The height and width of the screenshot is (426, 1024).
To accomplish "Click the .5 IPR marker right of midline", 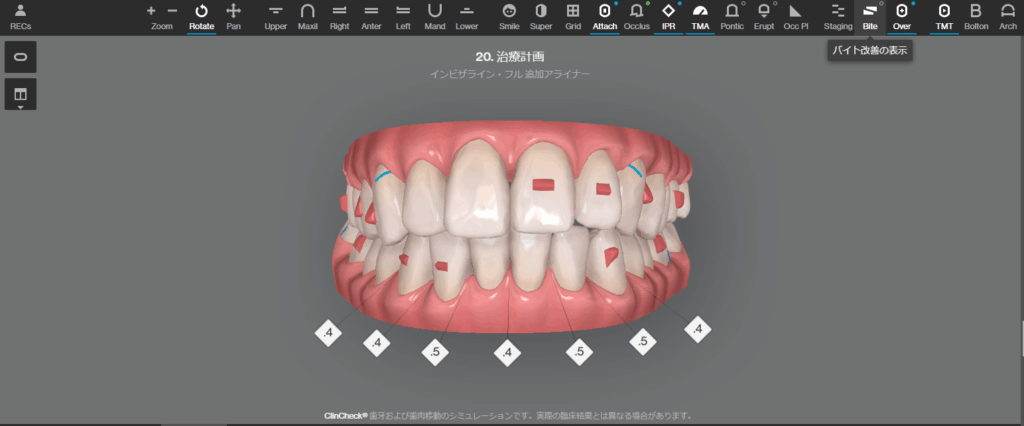I will [x=579, y=352].
